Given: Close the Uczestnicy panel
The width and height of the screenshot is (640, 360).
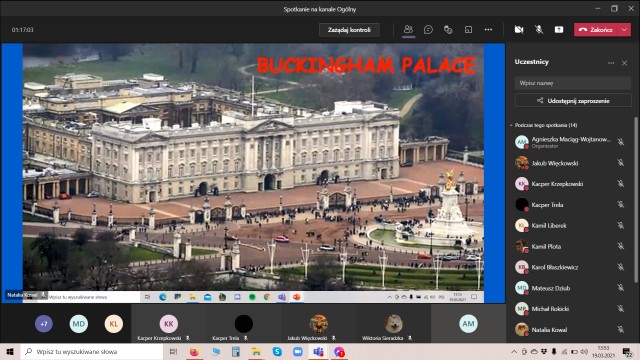Looking at the screenshot, I should coord(624,63).
